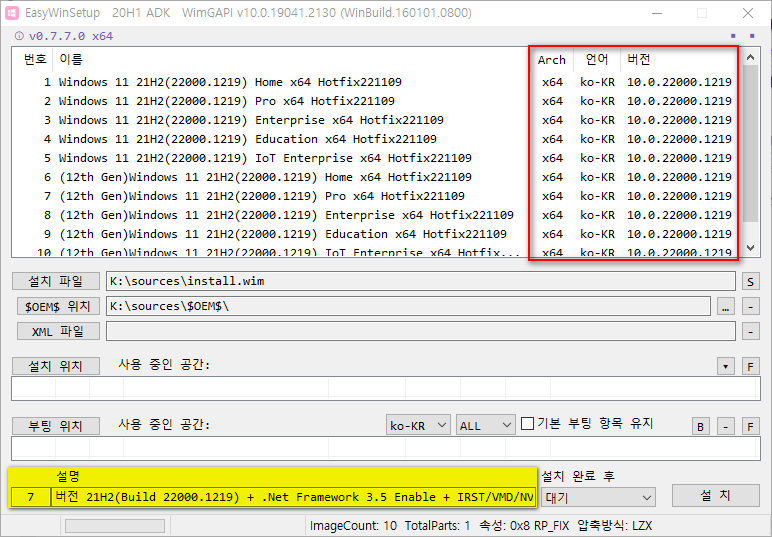Click the EasyWinSetup pink app icon

tap(11, 13)
